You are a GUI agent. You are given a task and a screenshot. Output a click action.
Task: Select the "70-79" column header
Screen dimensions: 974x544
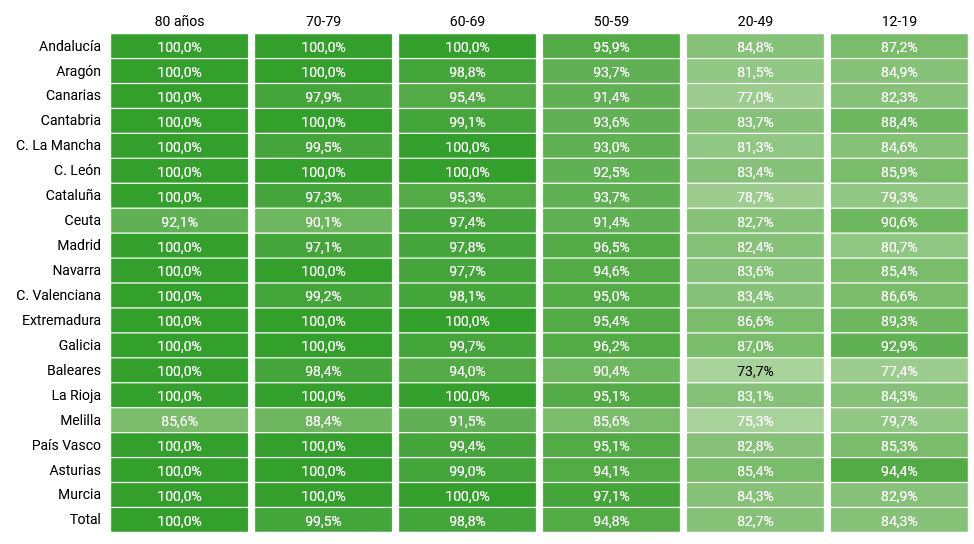323,21
